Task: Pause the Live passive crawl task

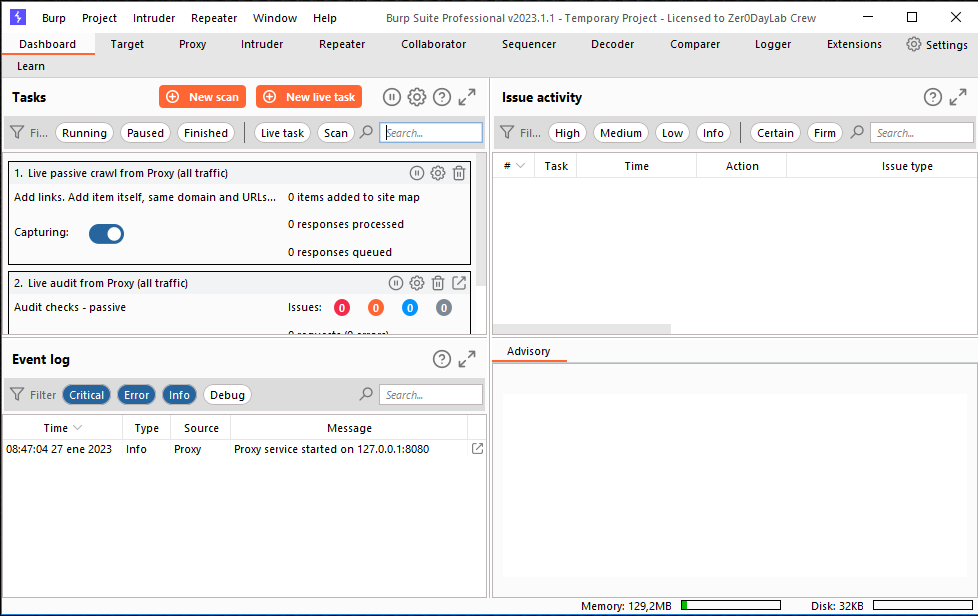Action: click(417, 173)
